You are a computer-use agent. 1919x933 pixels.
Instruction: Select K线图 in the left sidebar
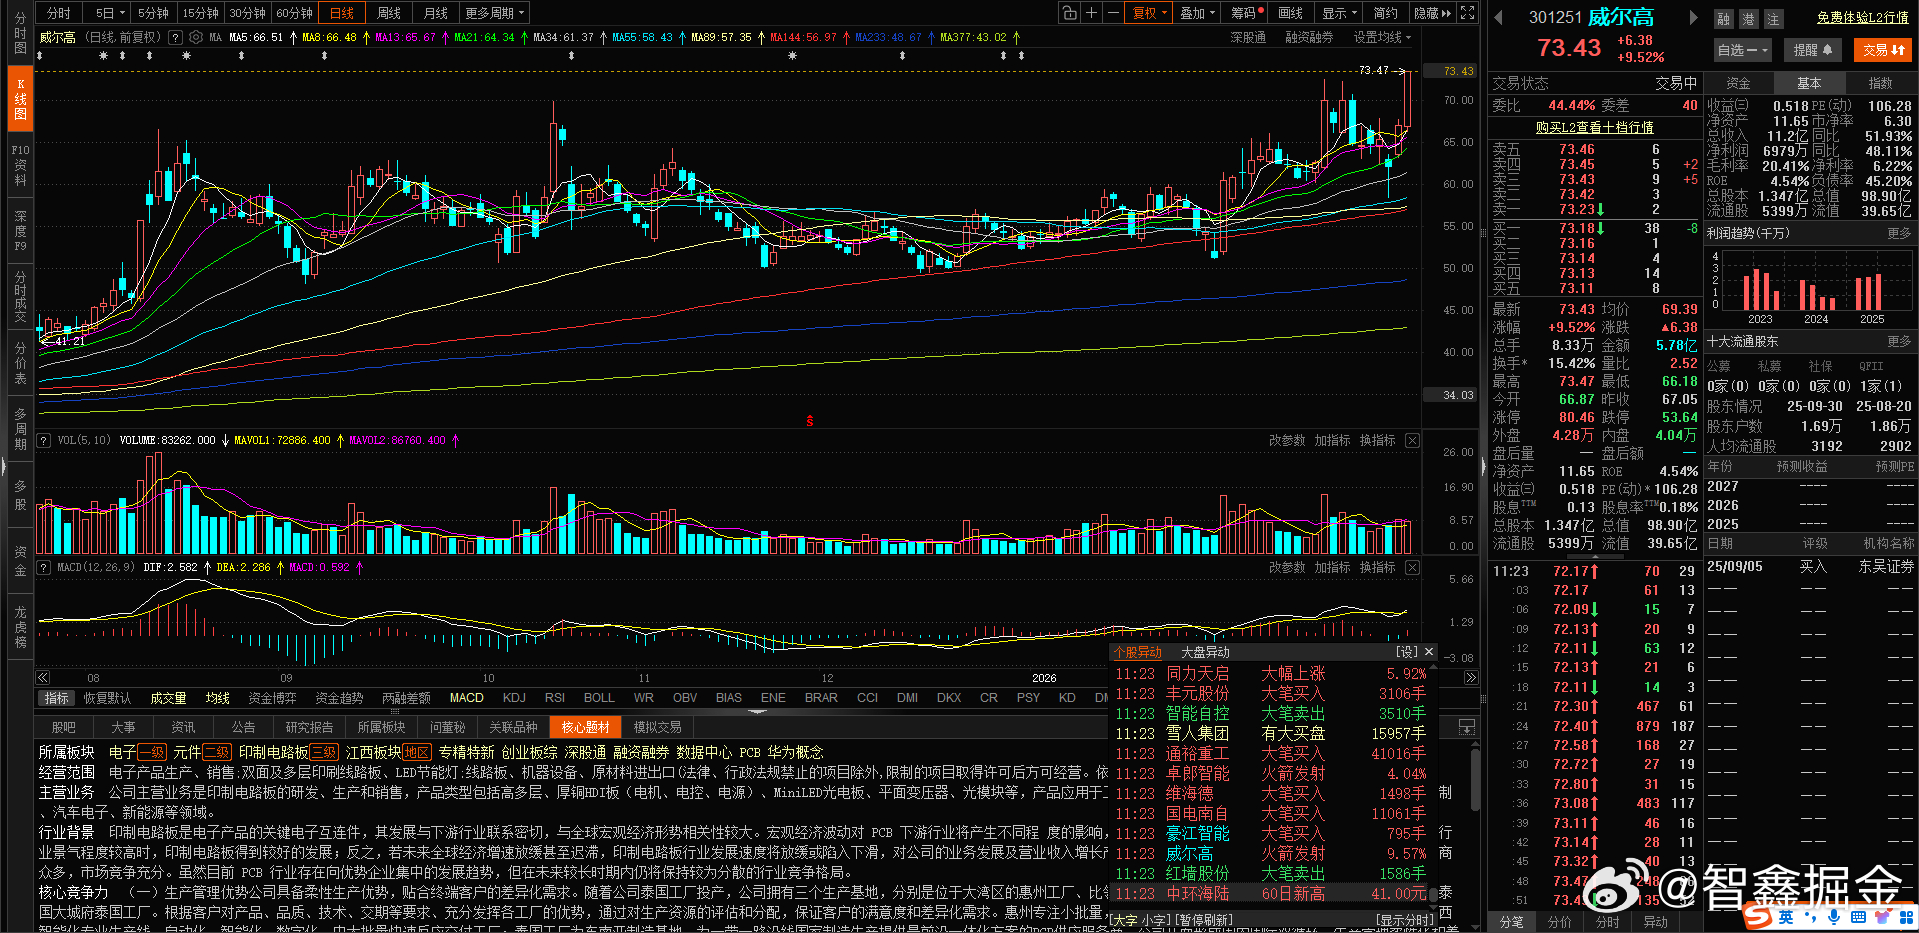(x=19, y=98)
